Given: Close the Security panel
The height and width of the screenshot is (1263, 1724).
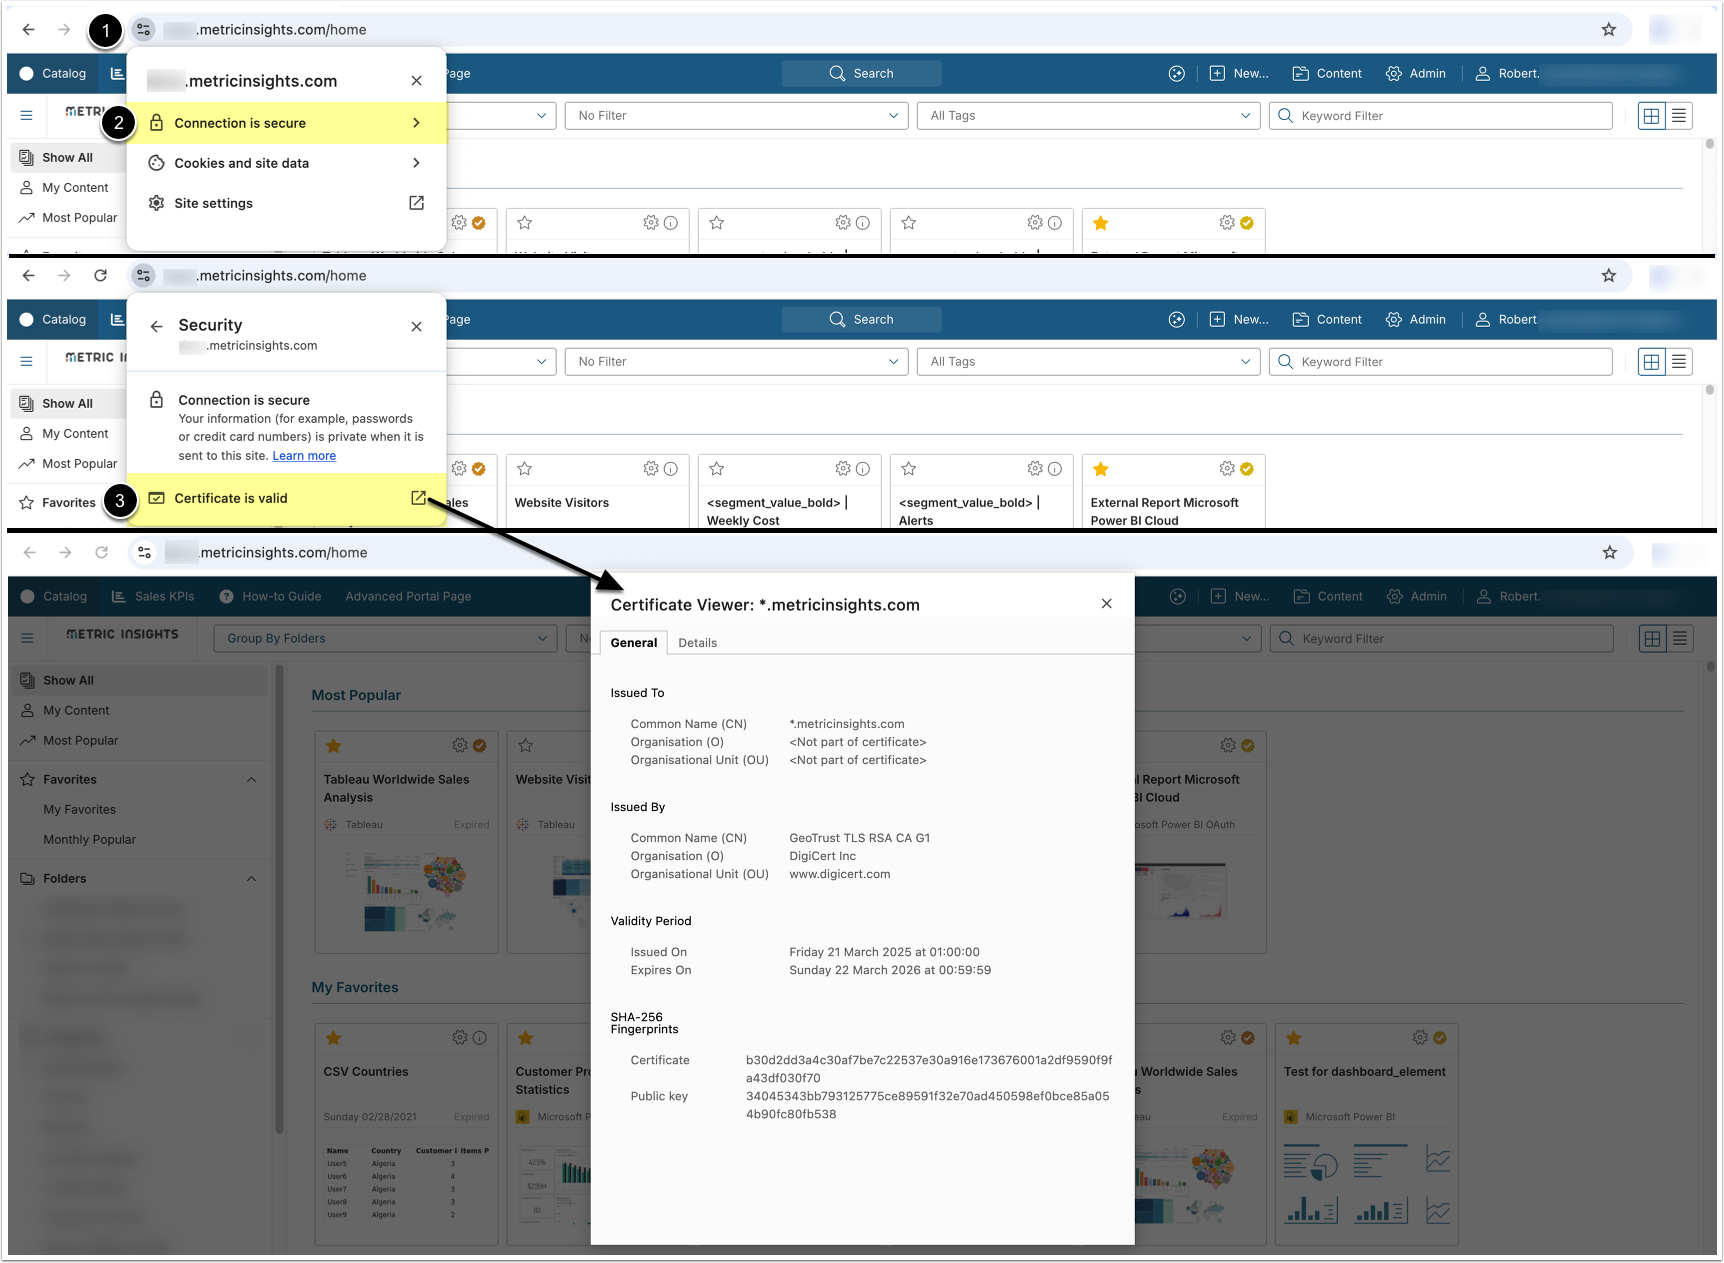Looking at the screenshot, I should [417, 327].
